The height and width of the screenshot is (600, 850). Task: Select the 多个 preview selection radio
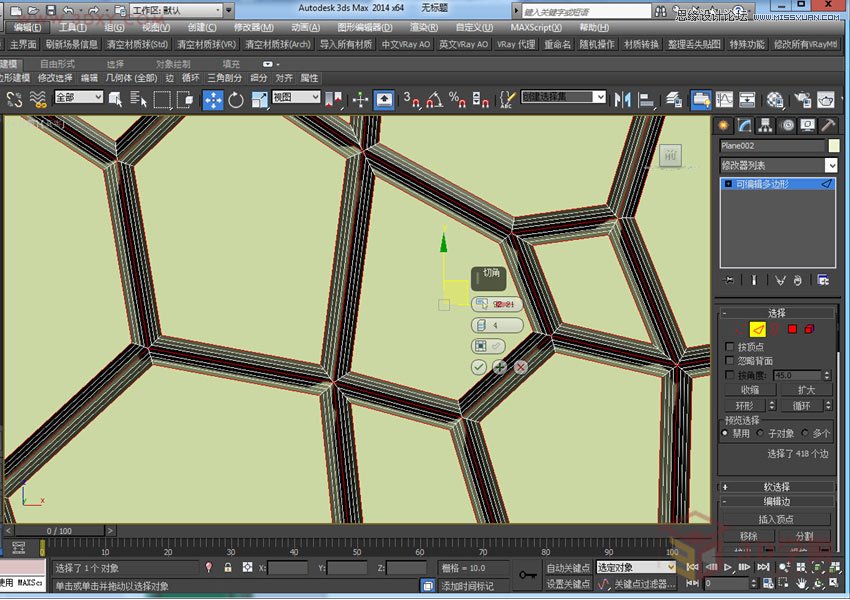(804, 433)
